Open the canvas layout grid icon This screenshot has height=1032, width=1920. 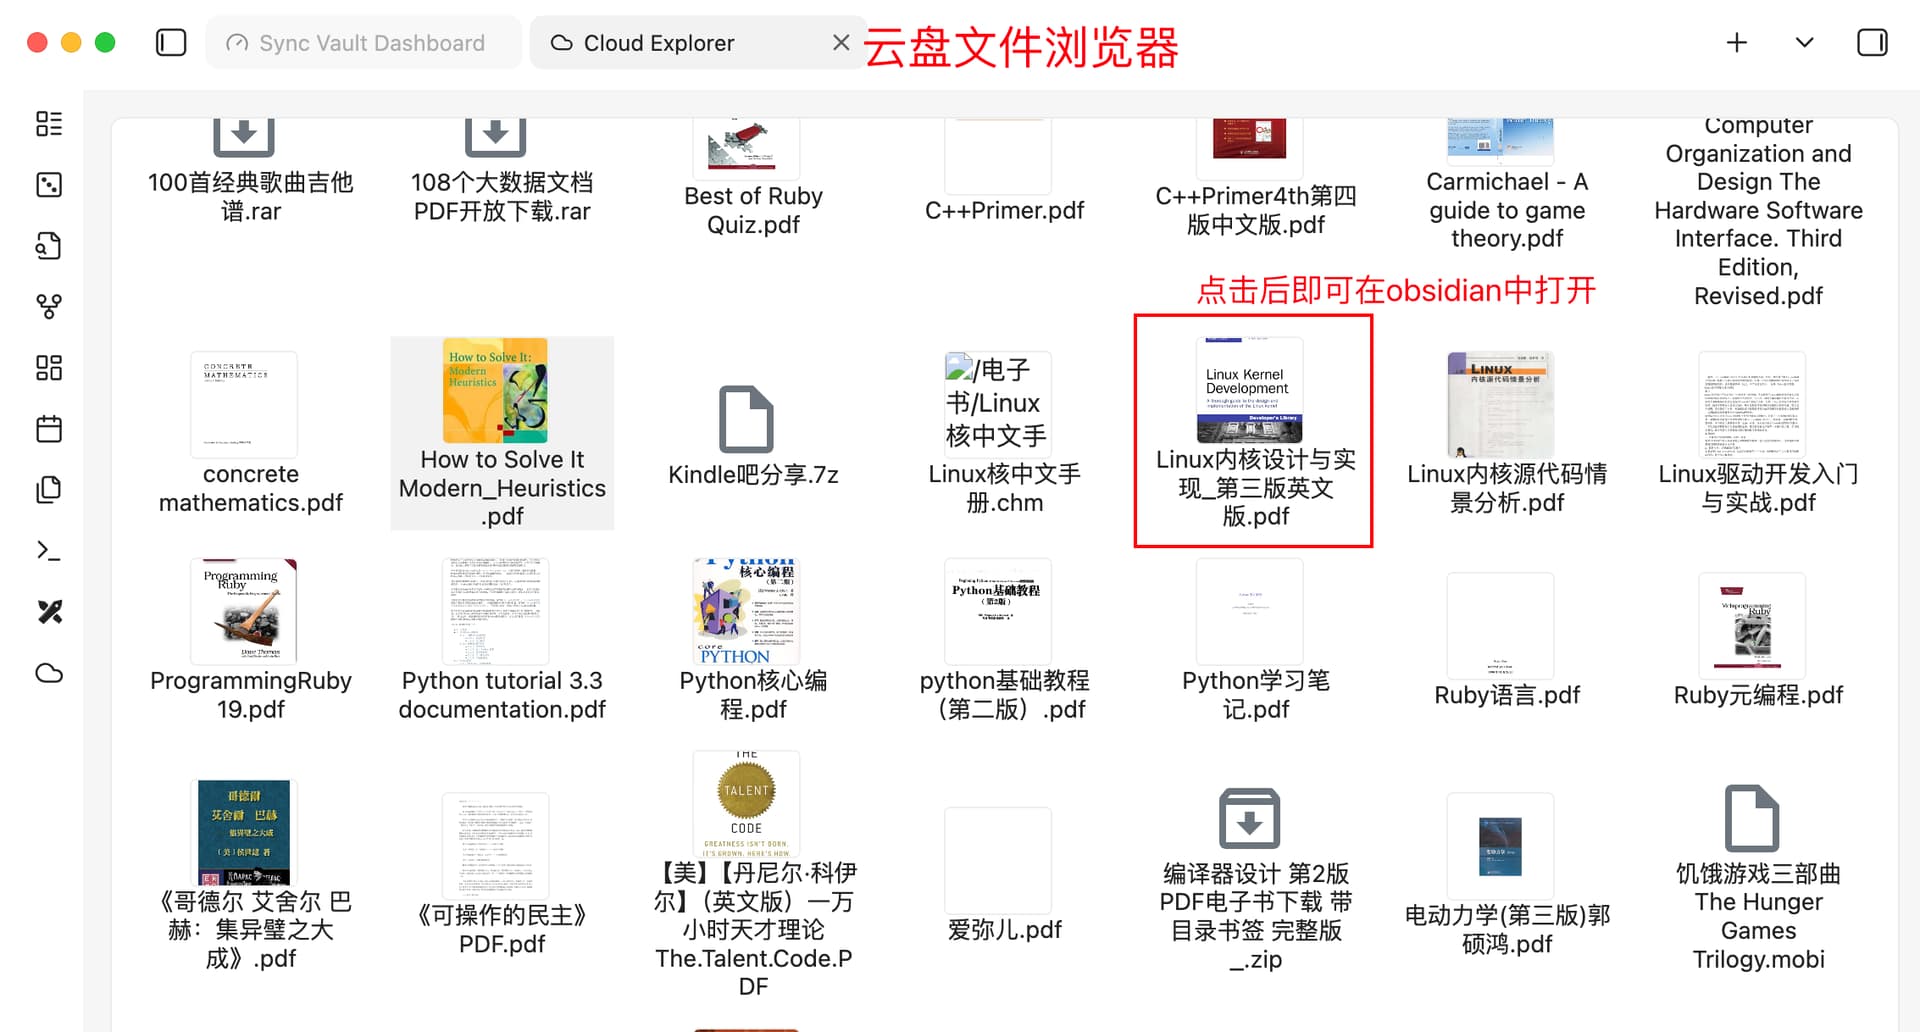tap(49, 368)
